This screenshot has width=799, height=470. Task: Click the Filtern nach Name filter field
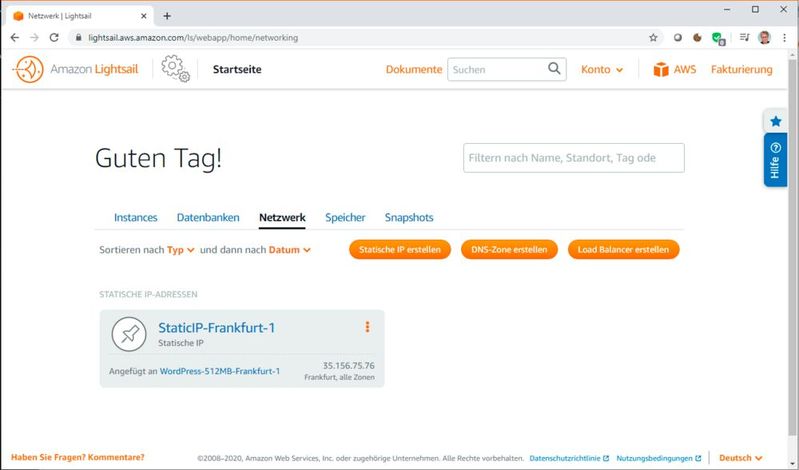(x=574, y=158)
